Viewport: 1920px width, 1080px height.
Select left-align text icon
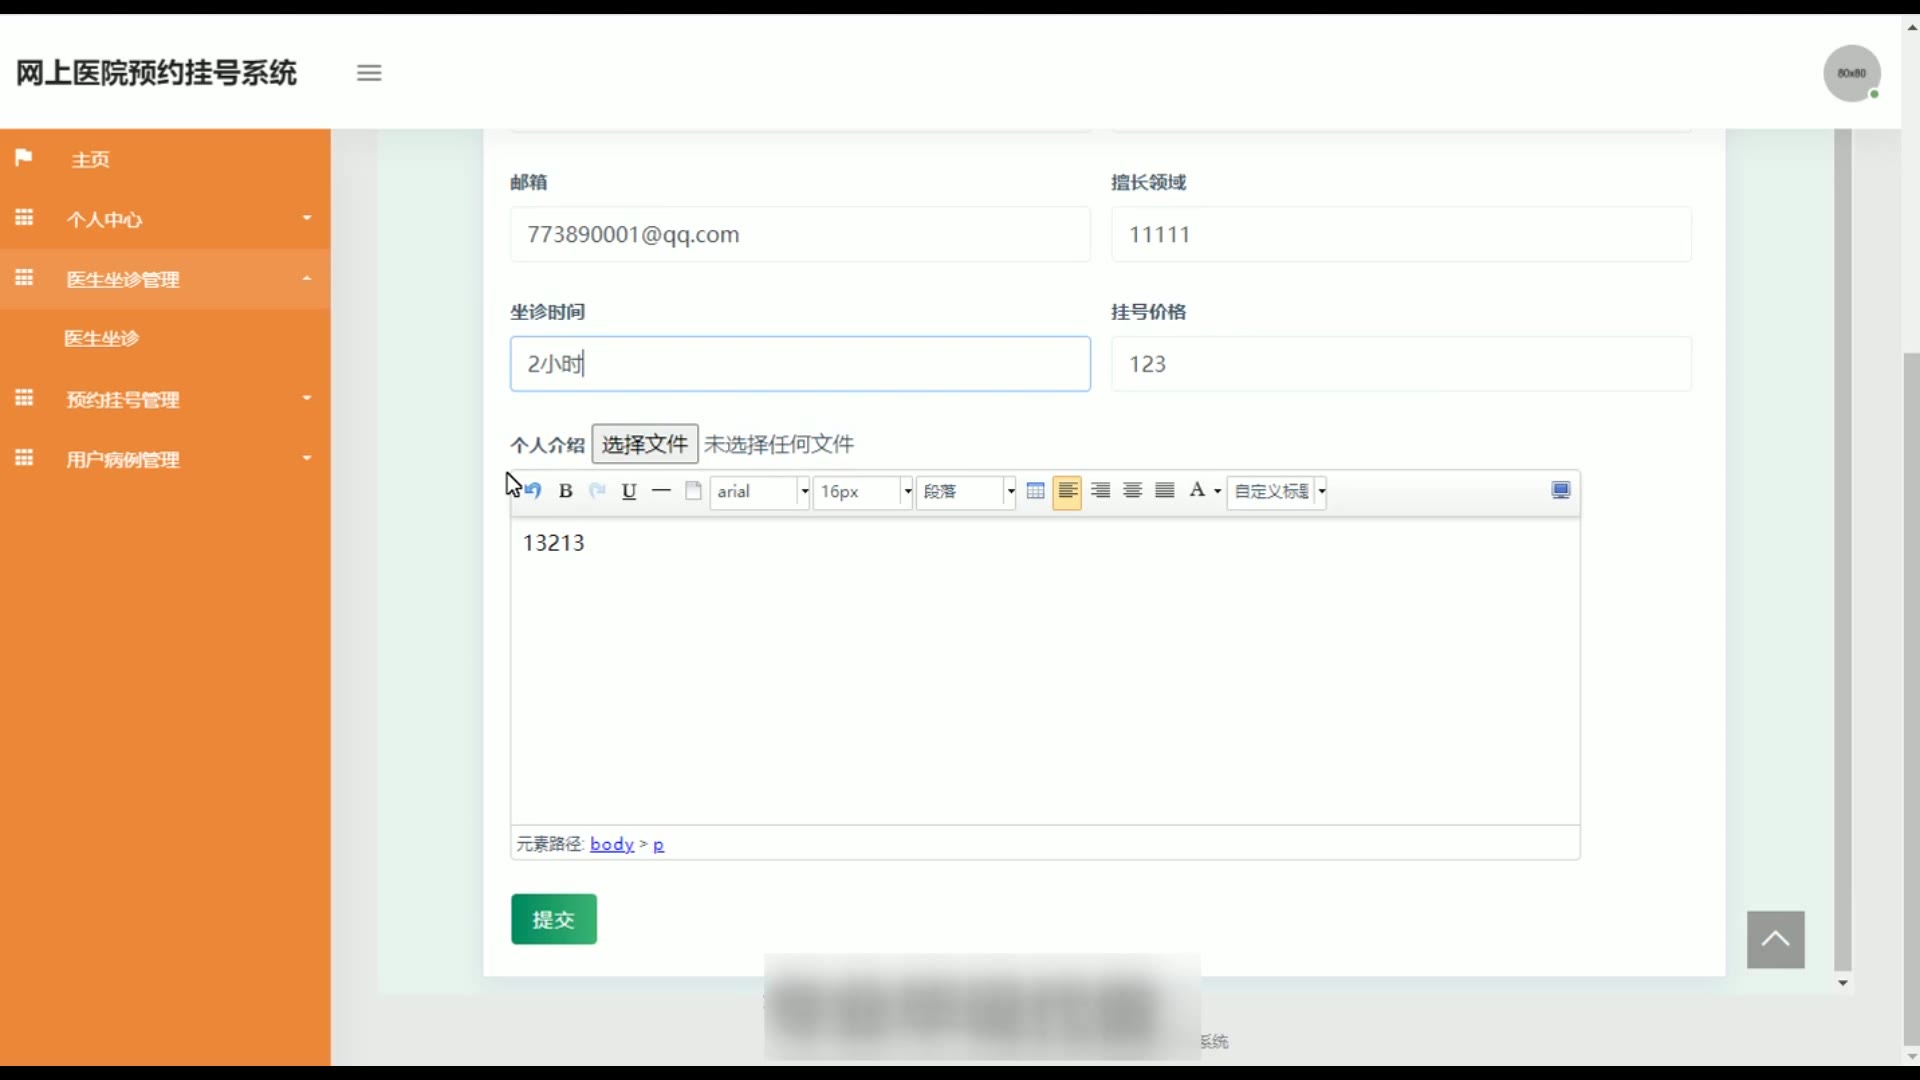pyautogui.click(x=1067, y=491)
